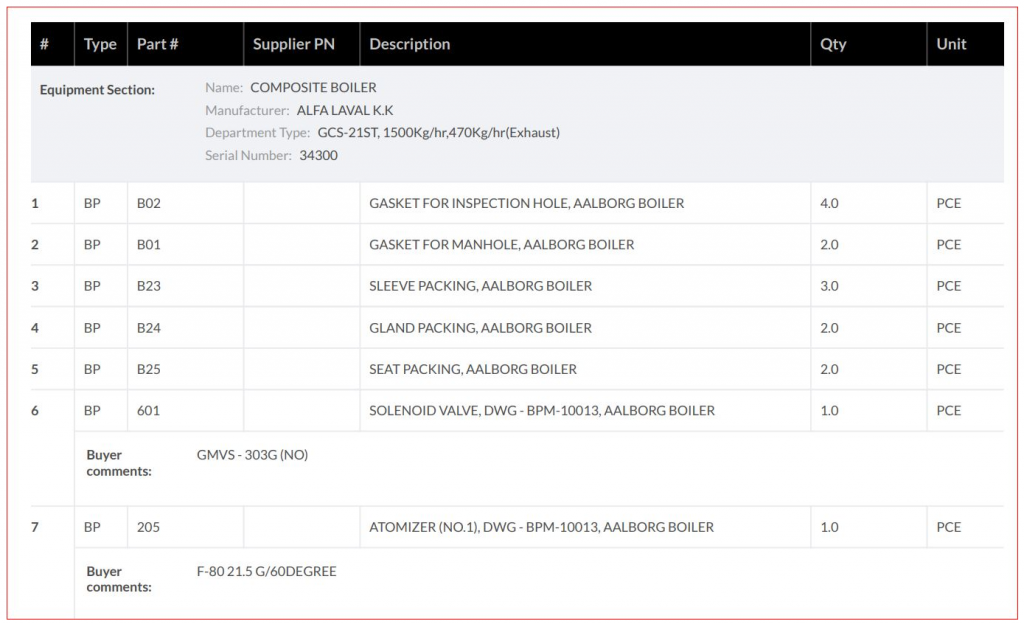This screenshot has width=1024, height=624.
Task: Click the SOLENOID VALVE item description
Action: [541, 411]
